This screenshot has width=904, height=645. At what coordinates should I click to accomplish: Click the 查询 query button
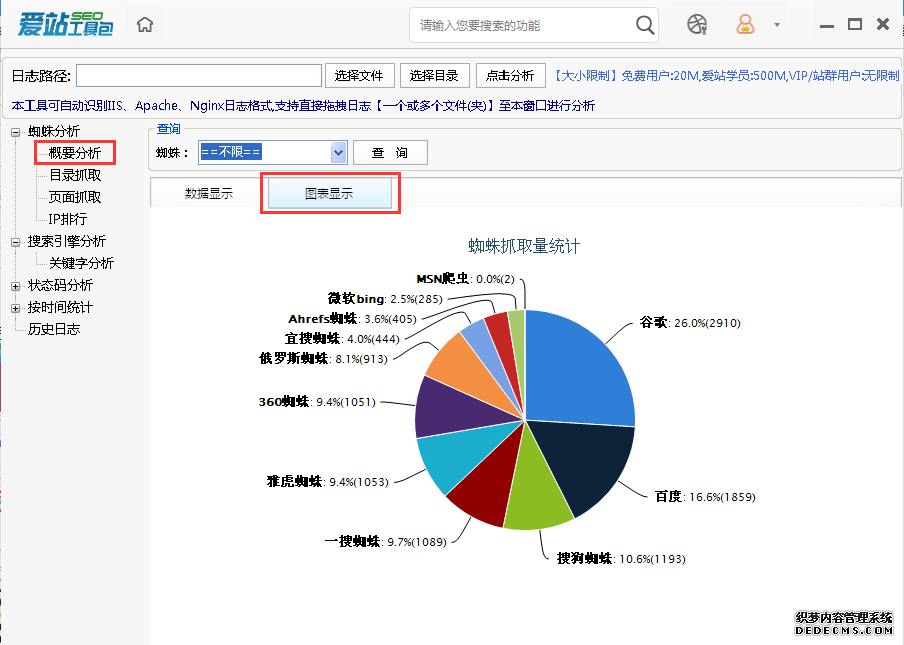click(x=390, y=152)
